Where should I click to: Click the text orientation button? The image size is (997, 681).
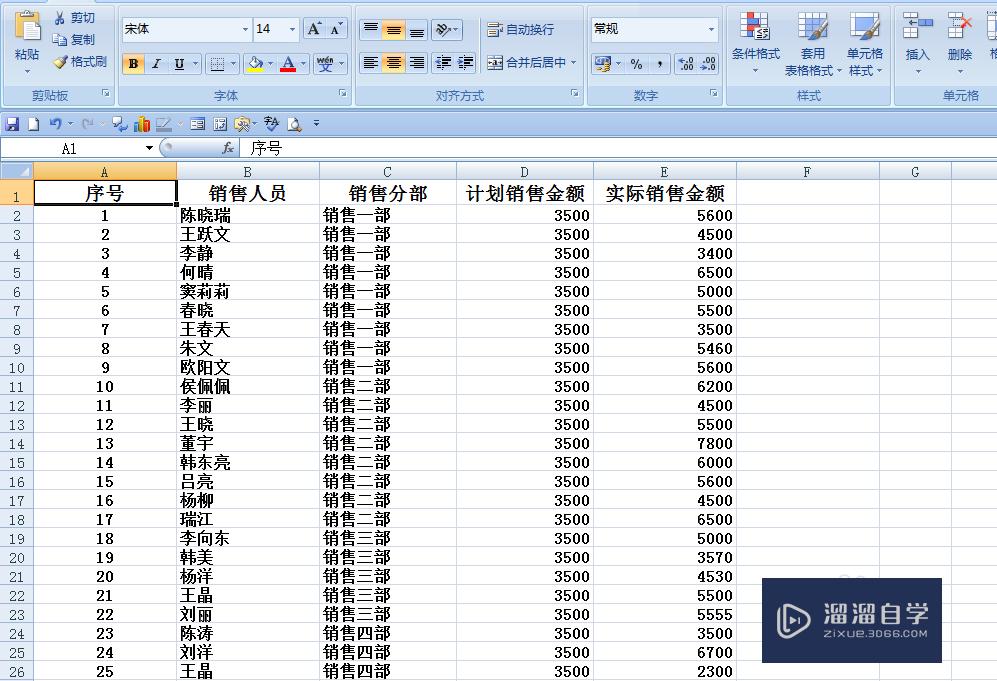446,29
